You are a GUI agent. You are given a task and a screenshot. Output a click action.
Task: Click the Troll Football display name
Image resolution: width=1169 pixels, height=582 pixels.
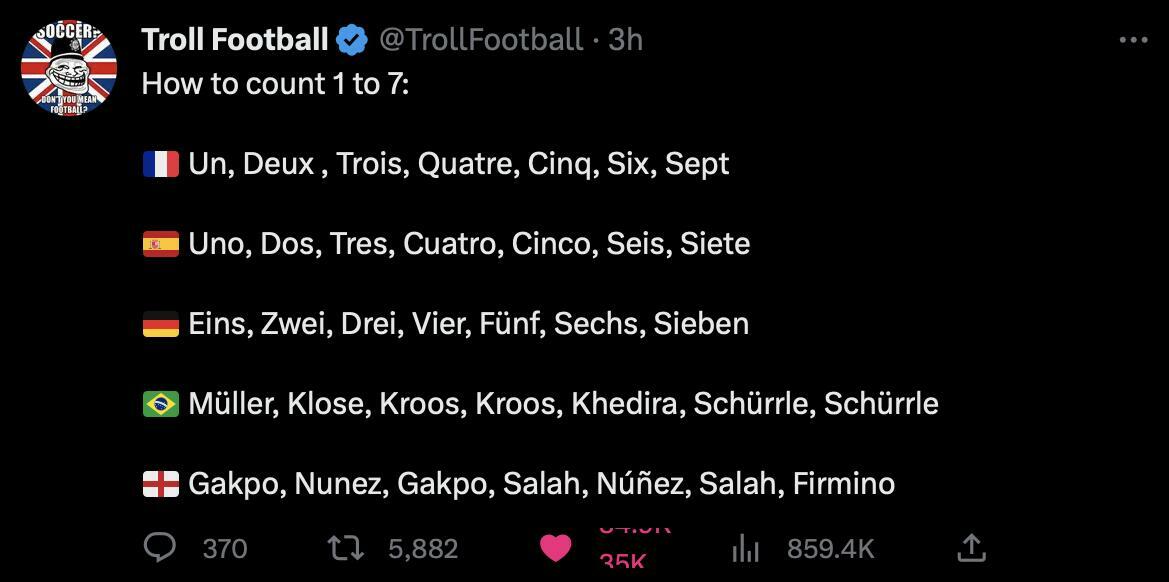tap(235, 40)
